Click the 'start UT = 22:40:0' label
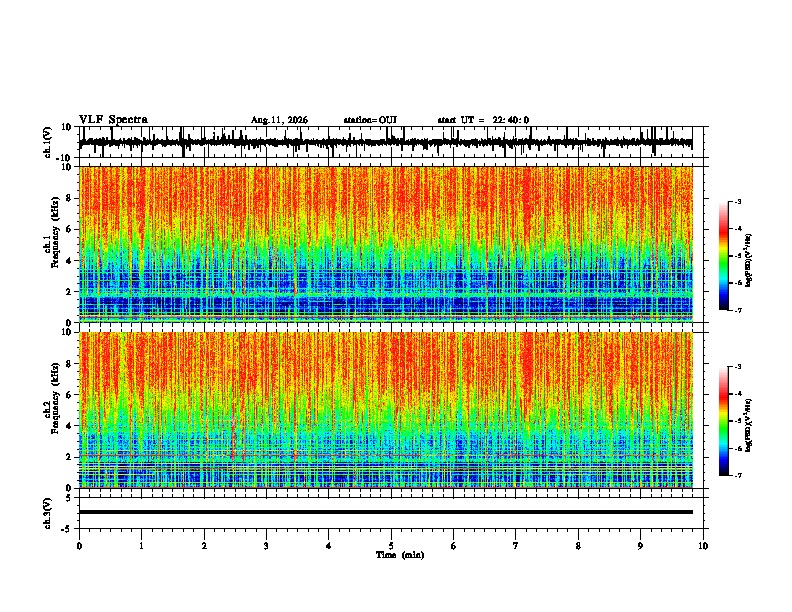Image resolution: width=792 pixels, height=612 pixels. pos(483,120)
